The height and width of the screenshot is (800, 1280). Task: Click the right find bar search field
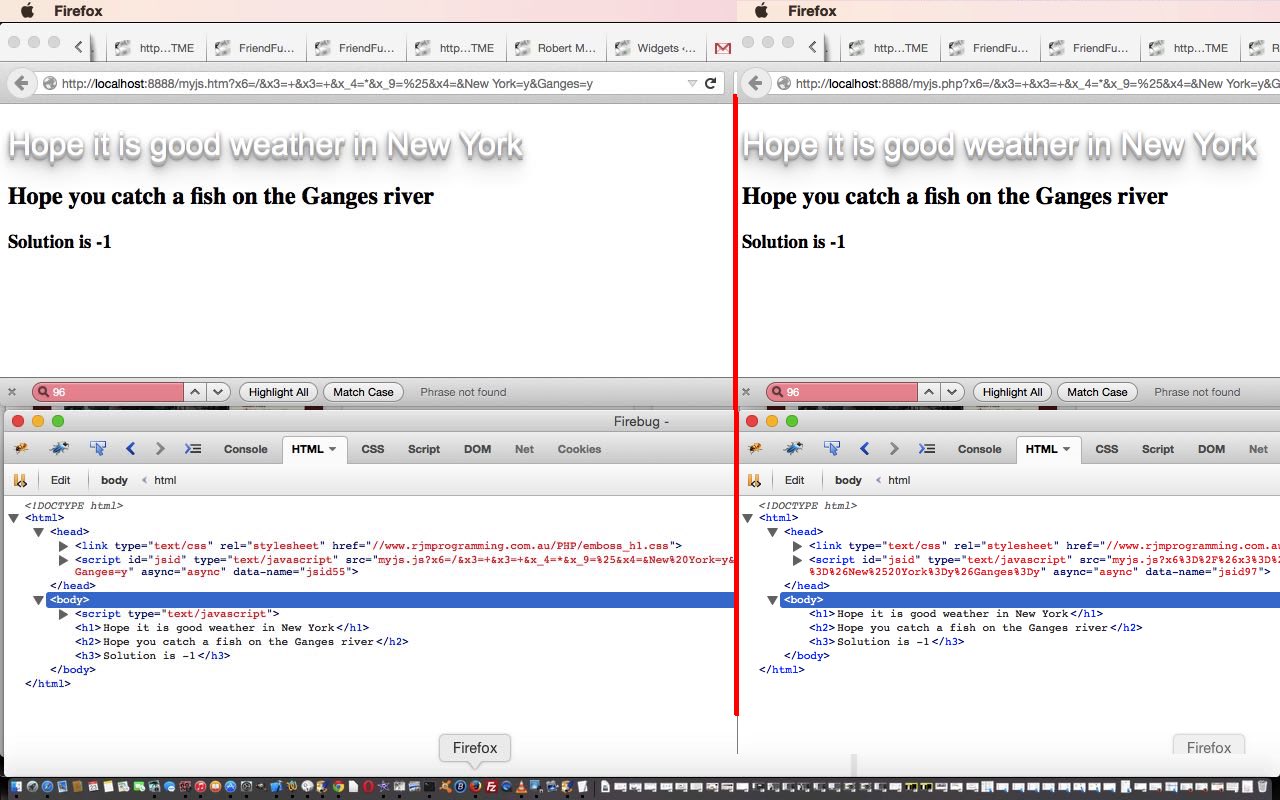click(842, 392)
